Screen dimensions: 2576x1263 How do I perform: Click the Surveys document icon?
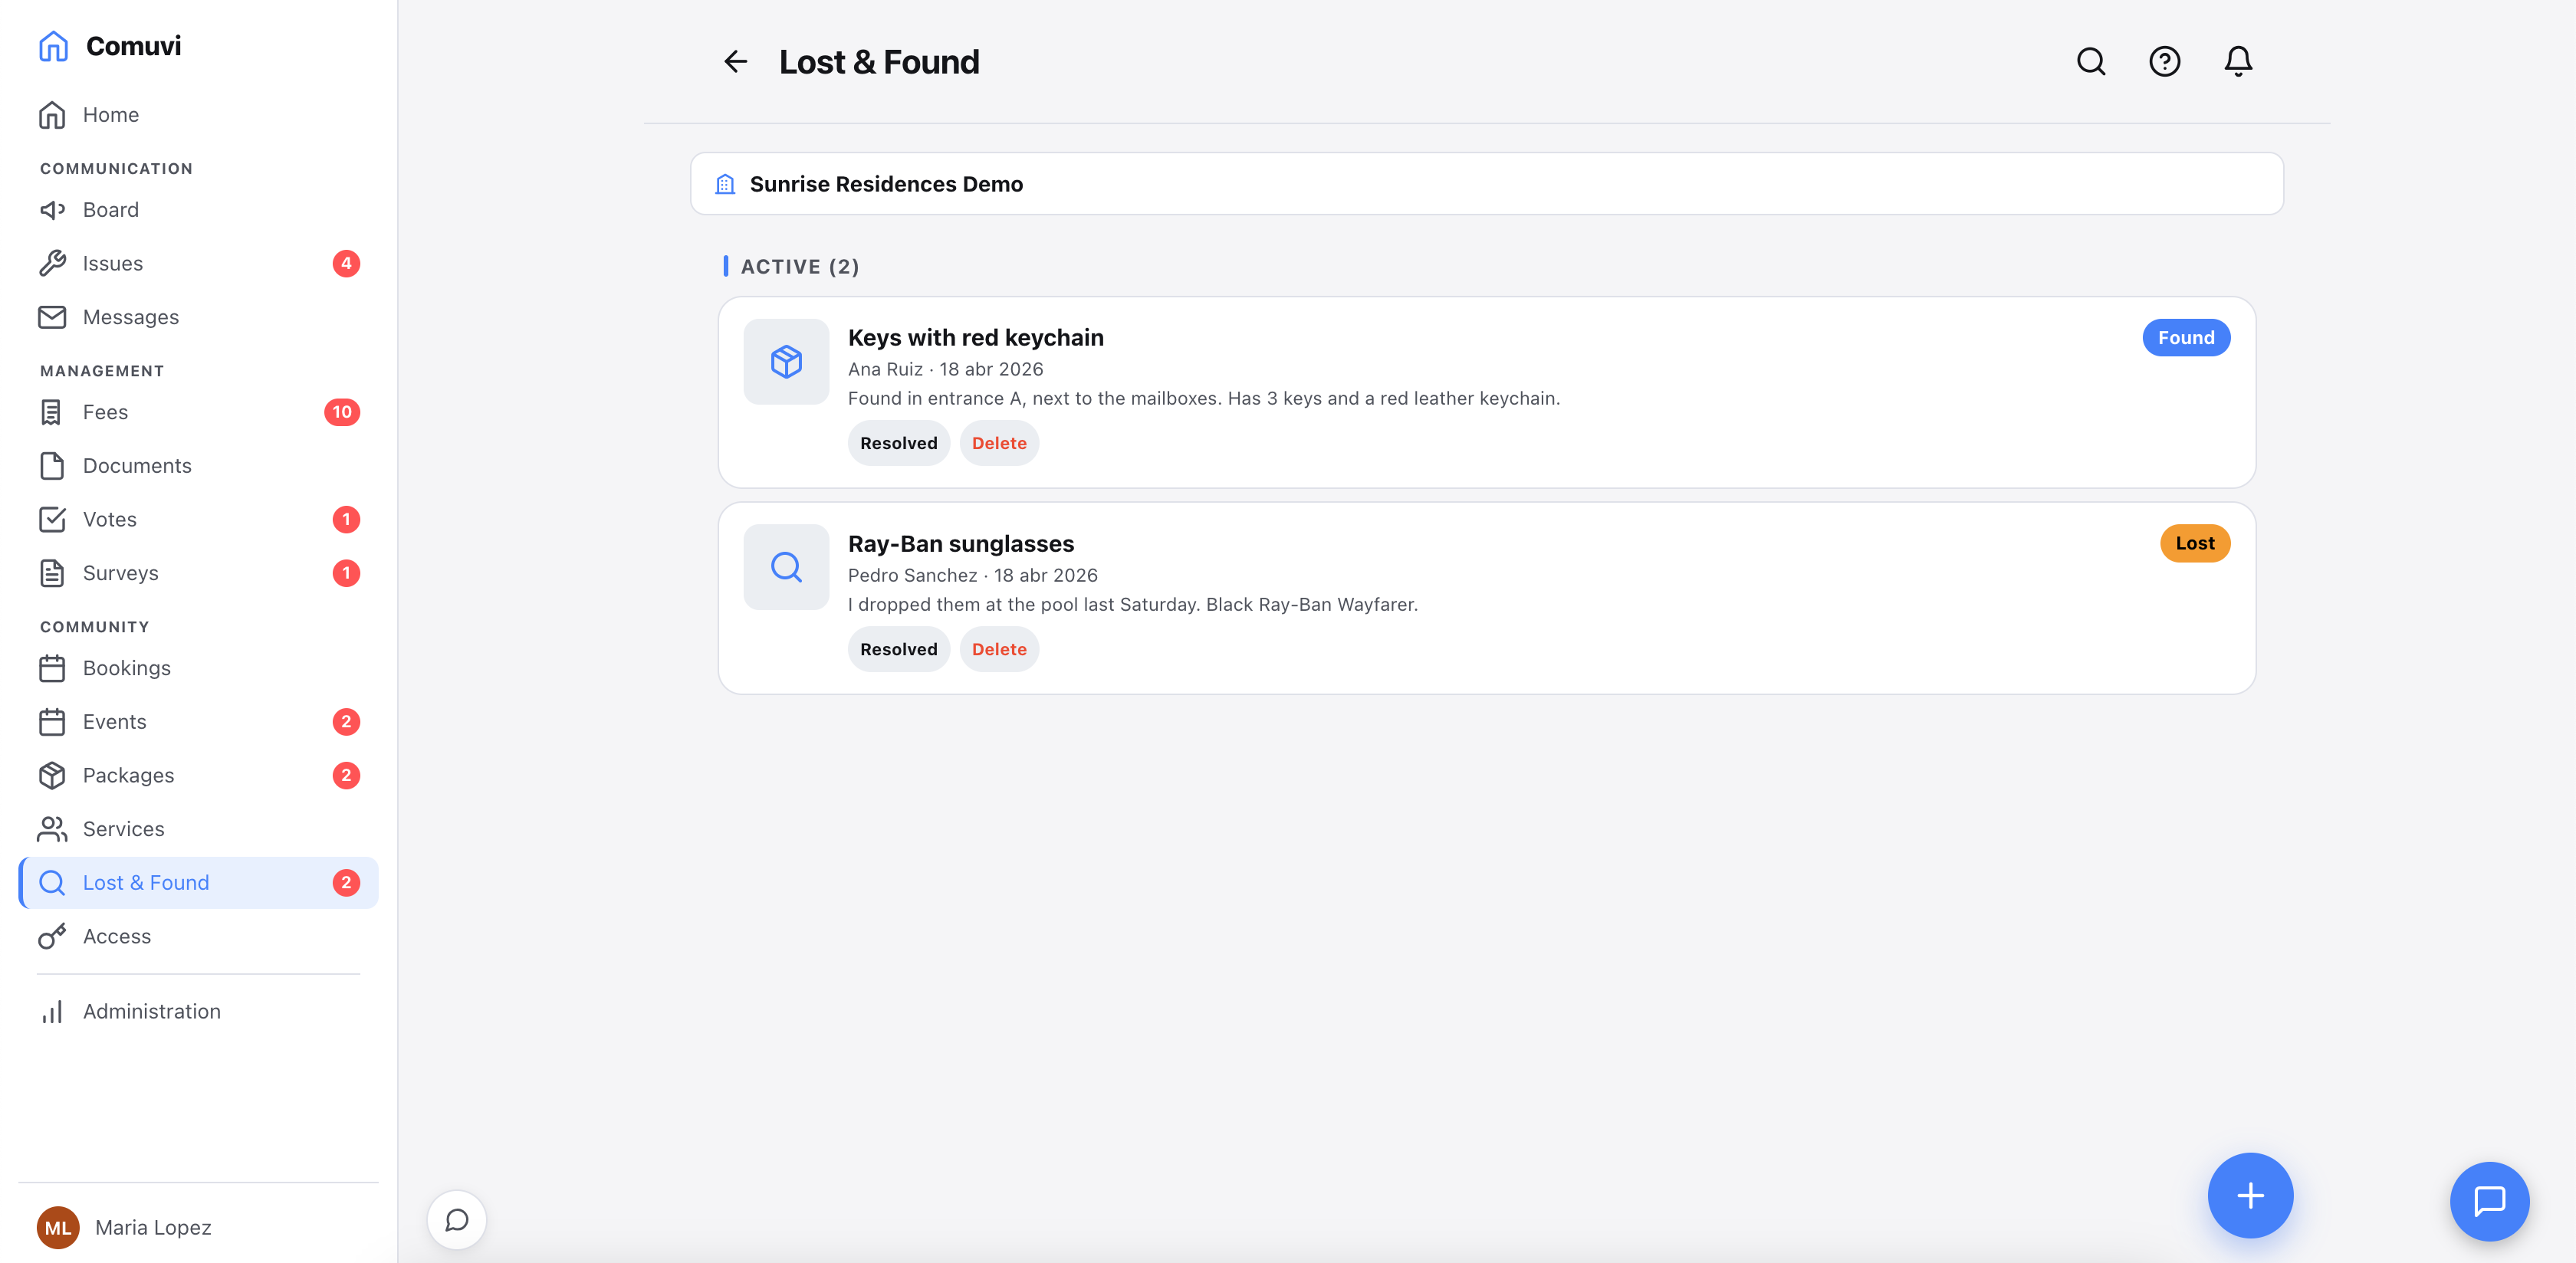[52, 573]
